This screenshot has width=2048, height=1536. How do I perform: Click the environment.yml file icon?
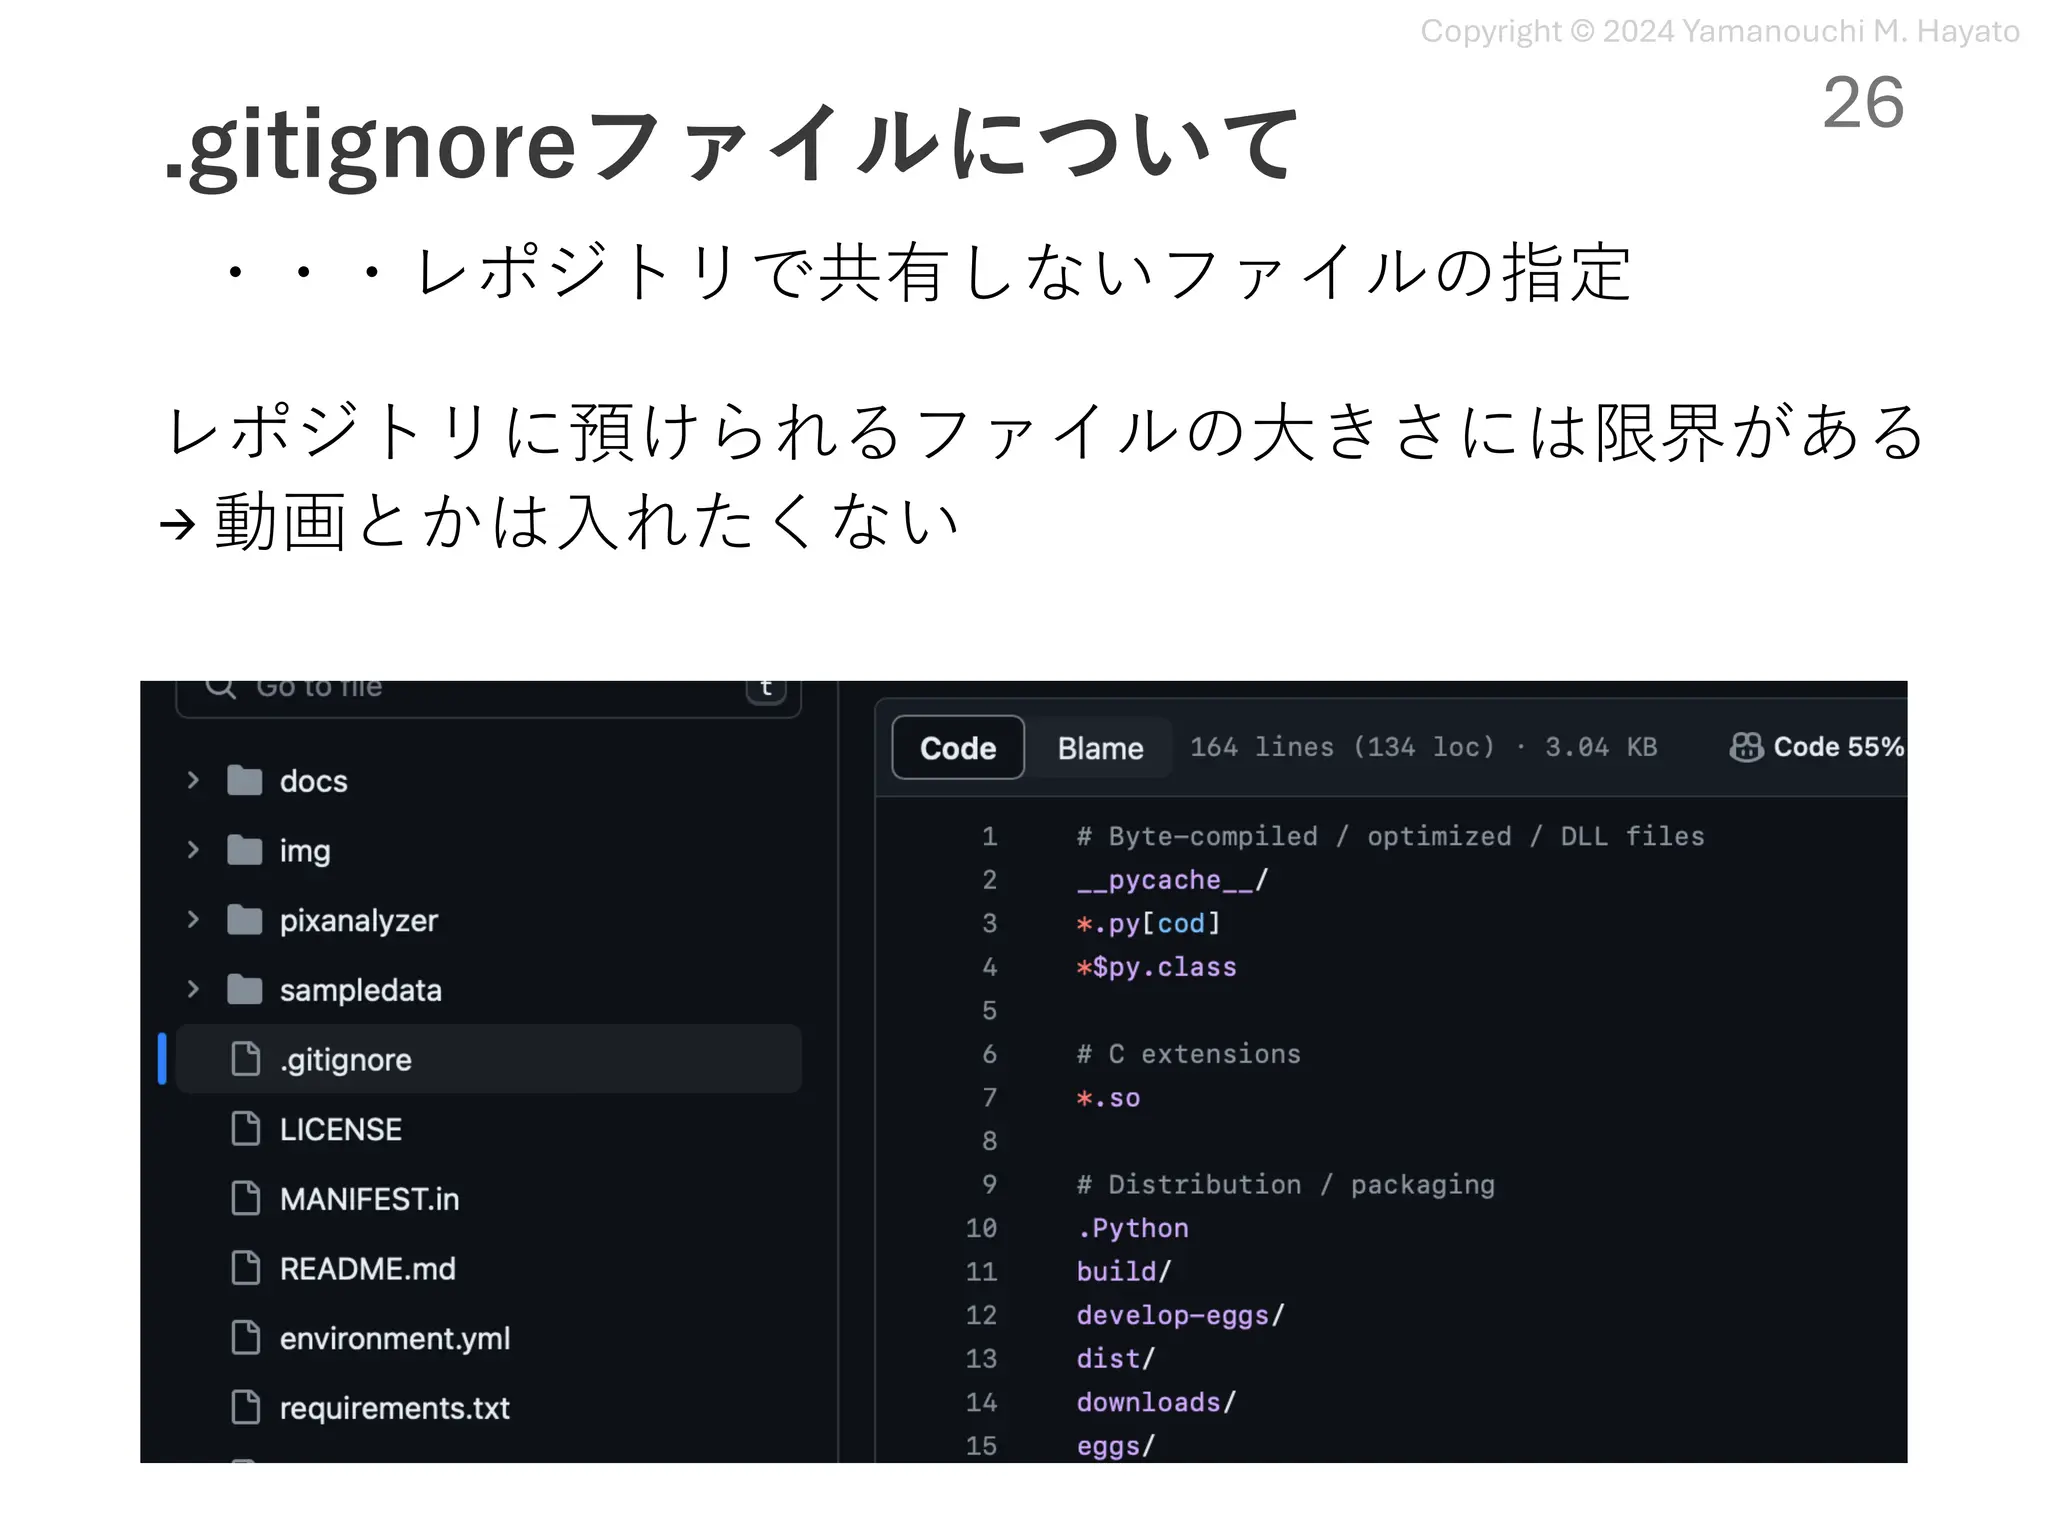click(x=246, y=1338)
